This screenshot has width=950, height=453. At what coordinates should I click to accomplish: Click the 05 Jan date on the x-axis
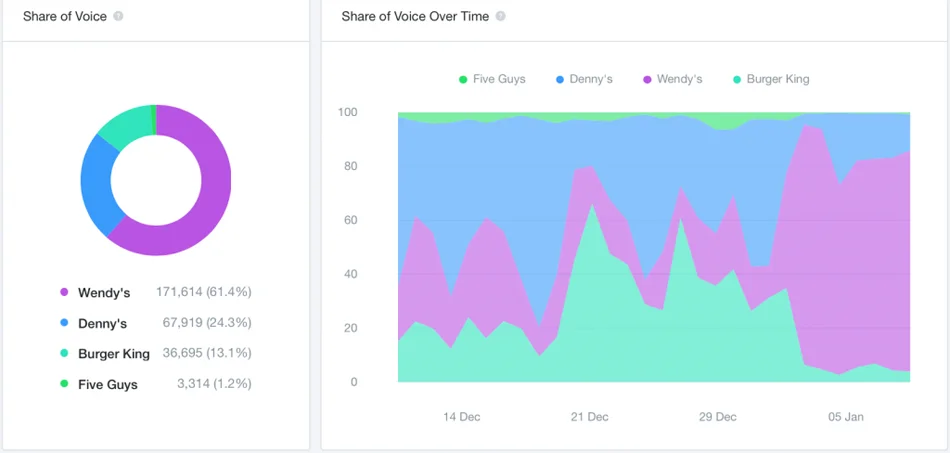[846, 416]
